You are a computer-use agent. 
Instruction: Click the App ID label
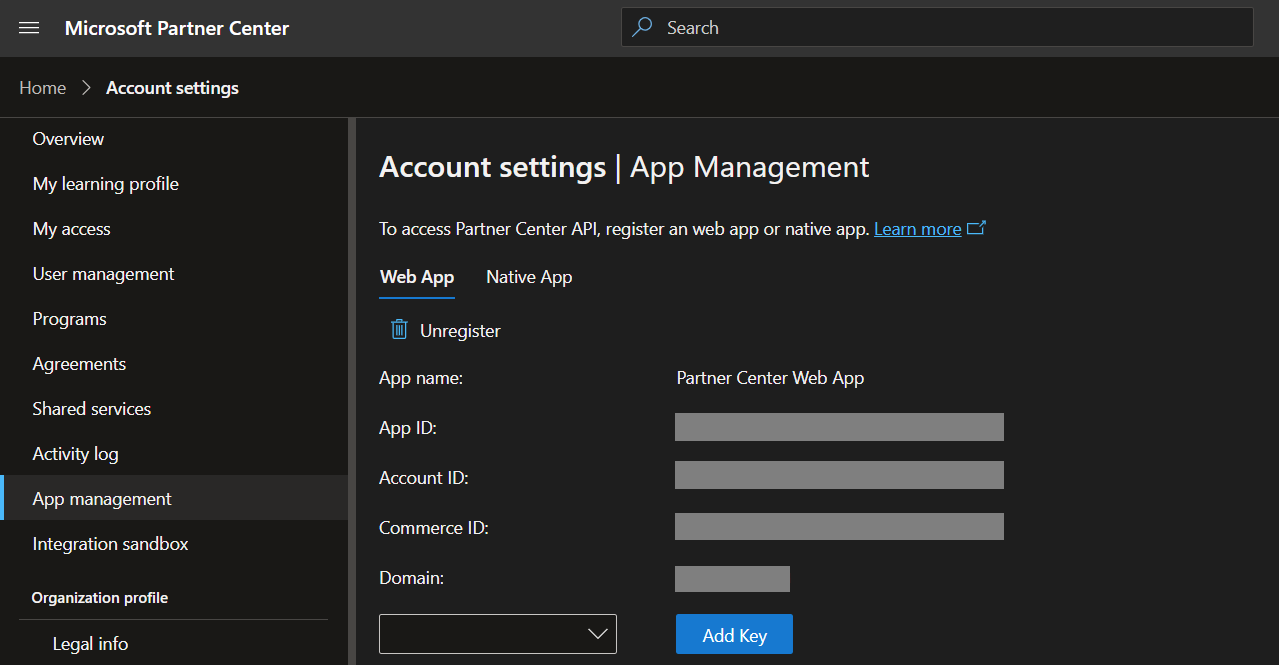coord(408,428)
